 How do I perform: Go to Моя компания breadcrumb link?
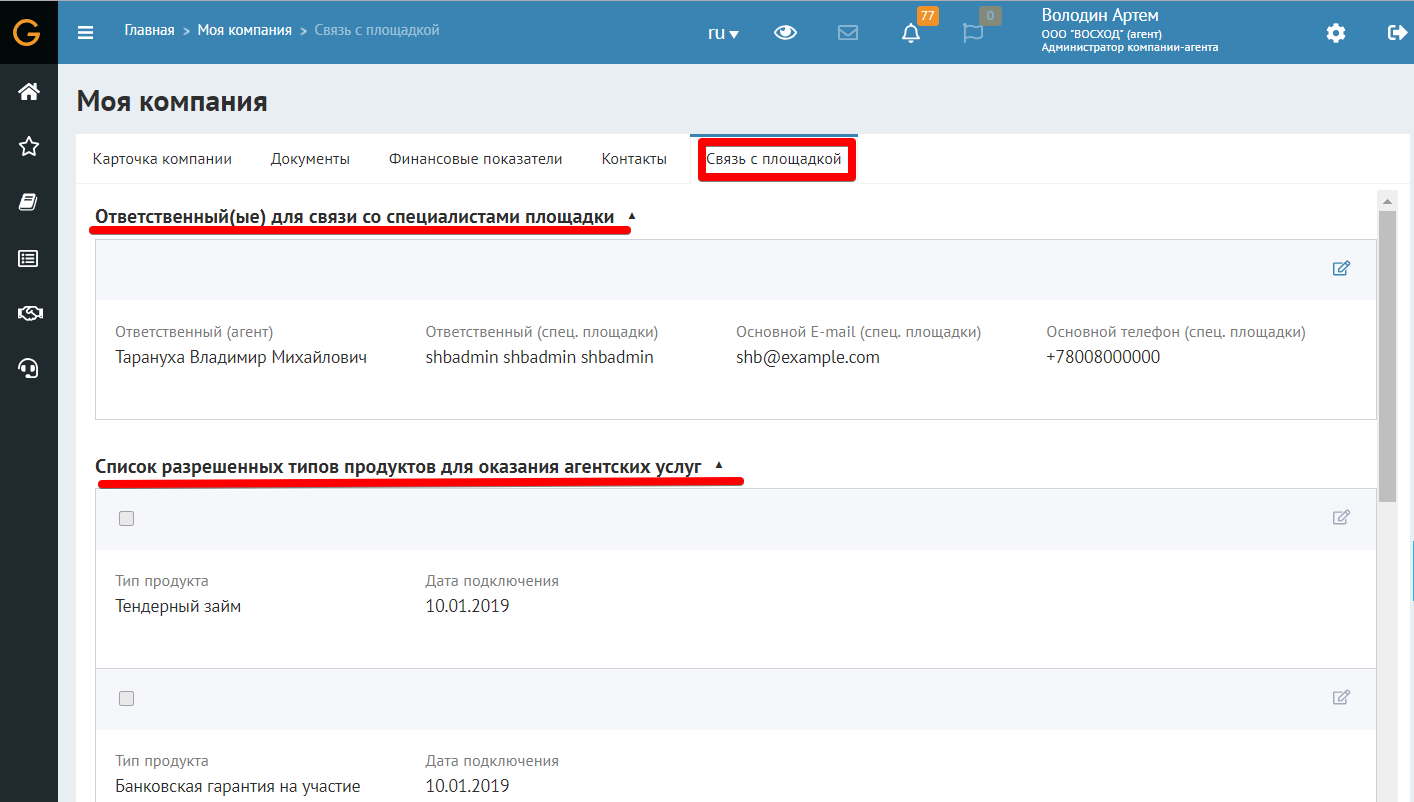tap(245, 30)
